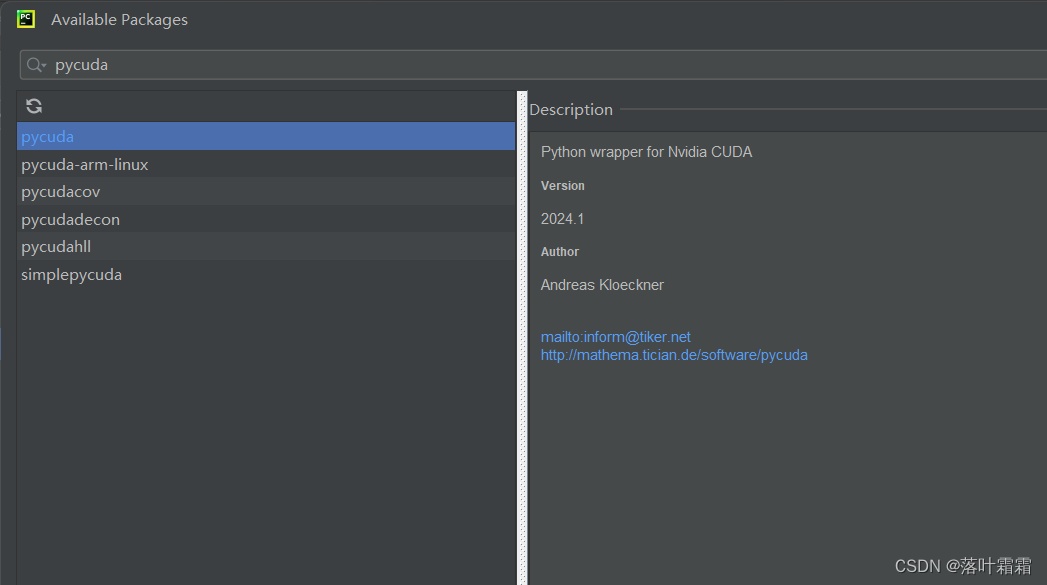This screenshot has height=585, width=1047.
Task: Click the PyCharm logo in title bar
Action: click(26, 19)
